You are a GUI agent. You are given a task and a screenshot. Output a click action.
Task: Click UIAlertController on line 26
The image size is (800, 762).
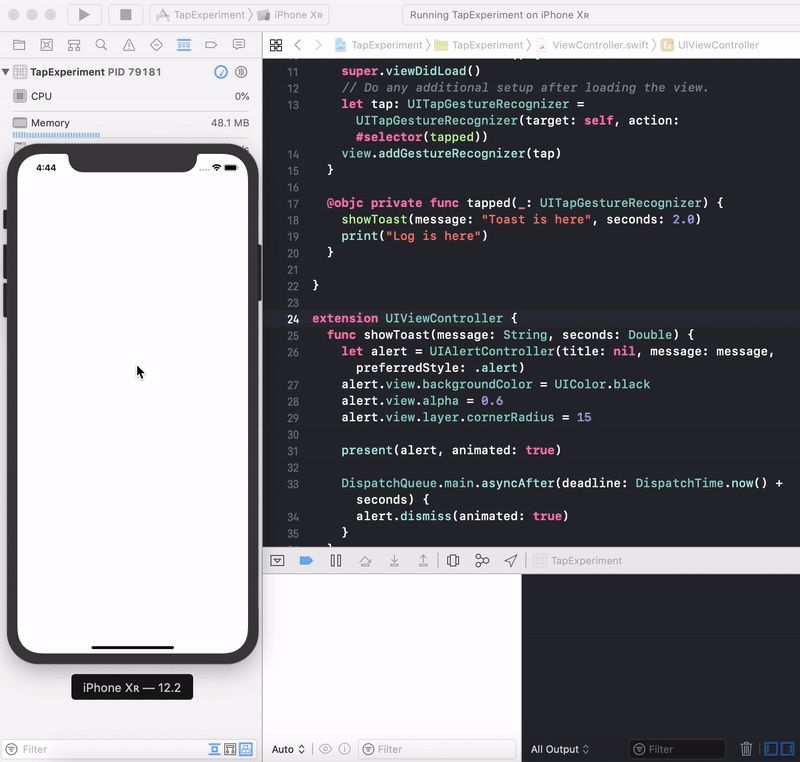click(x=491, y=351)
